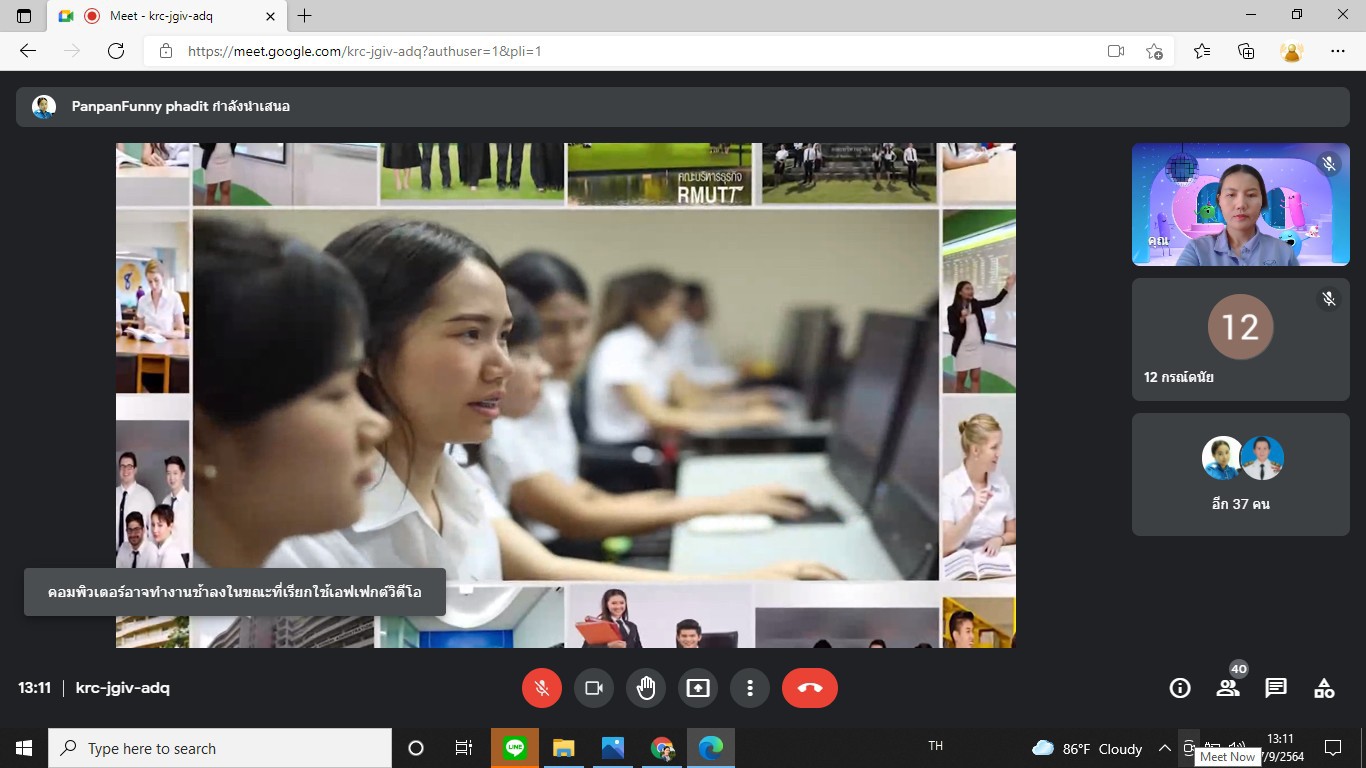Image resolution: width=1366 pixels, height=768 pixels.
Task: Click the shared presentation video area
Action: click(566, 395)
